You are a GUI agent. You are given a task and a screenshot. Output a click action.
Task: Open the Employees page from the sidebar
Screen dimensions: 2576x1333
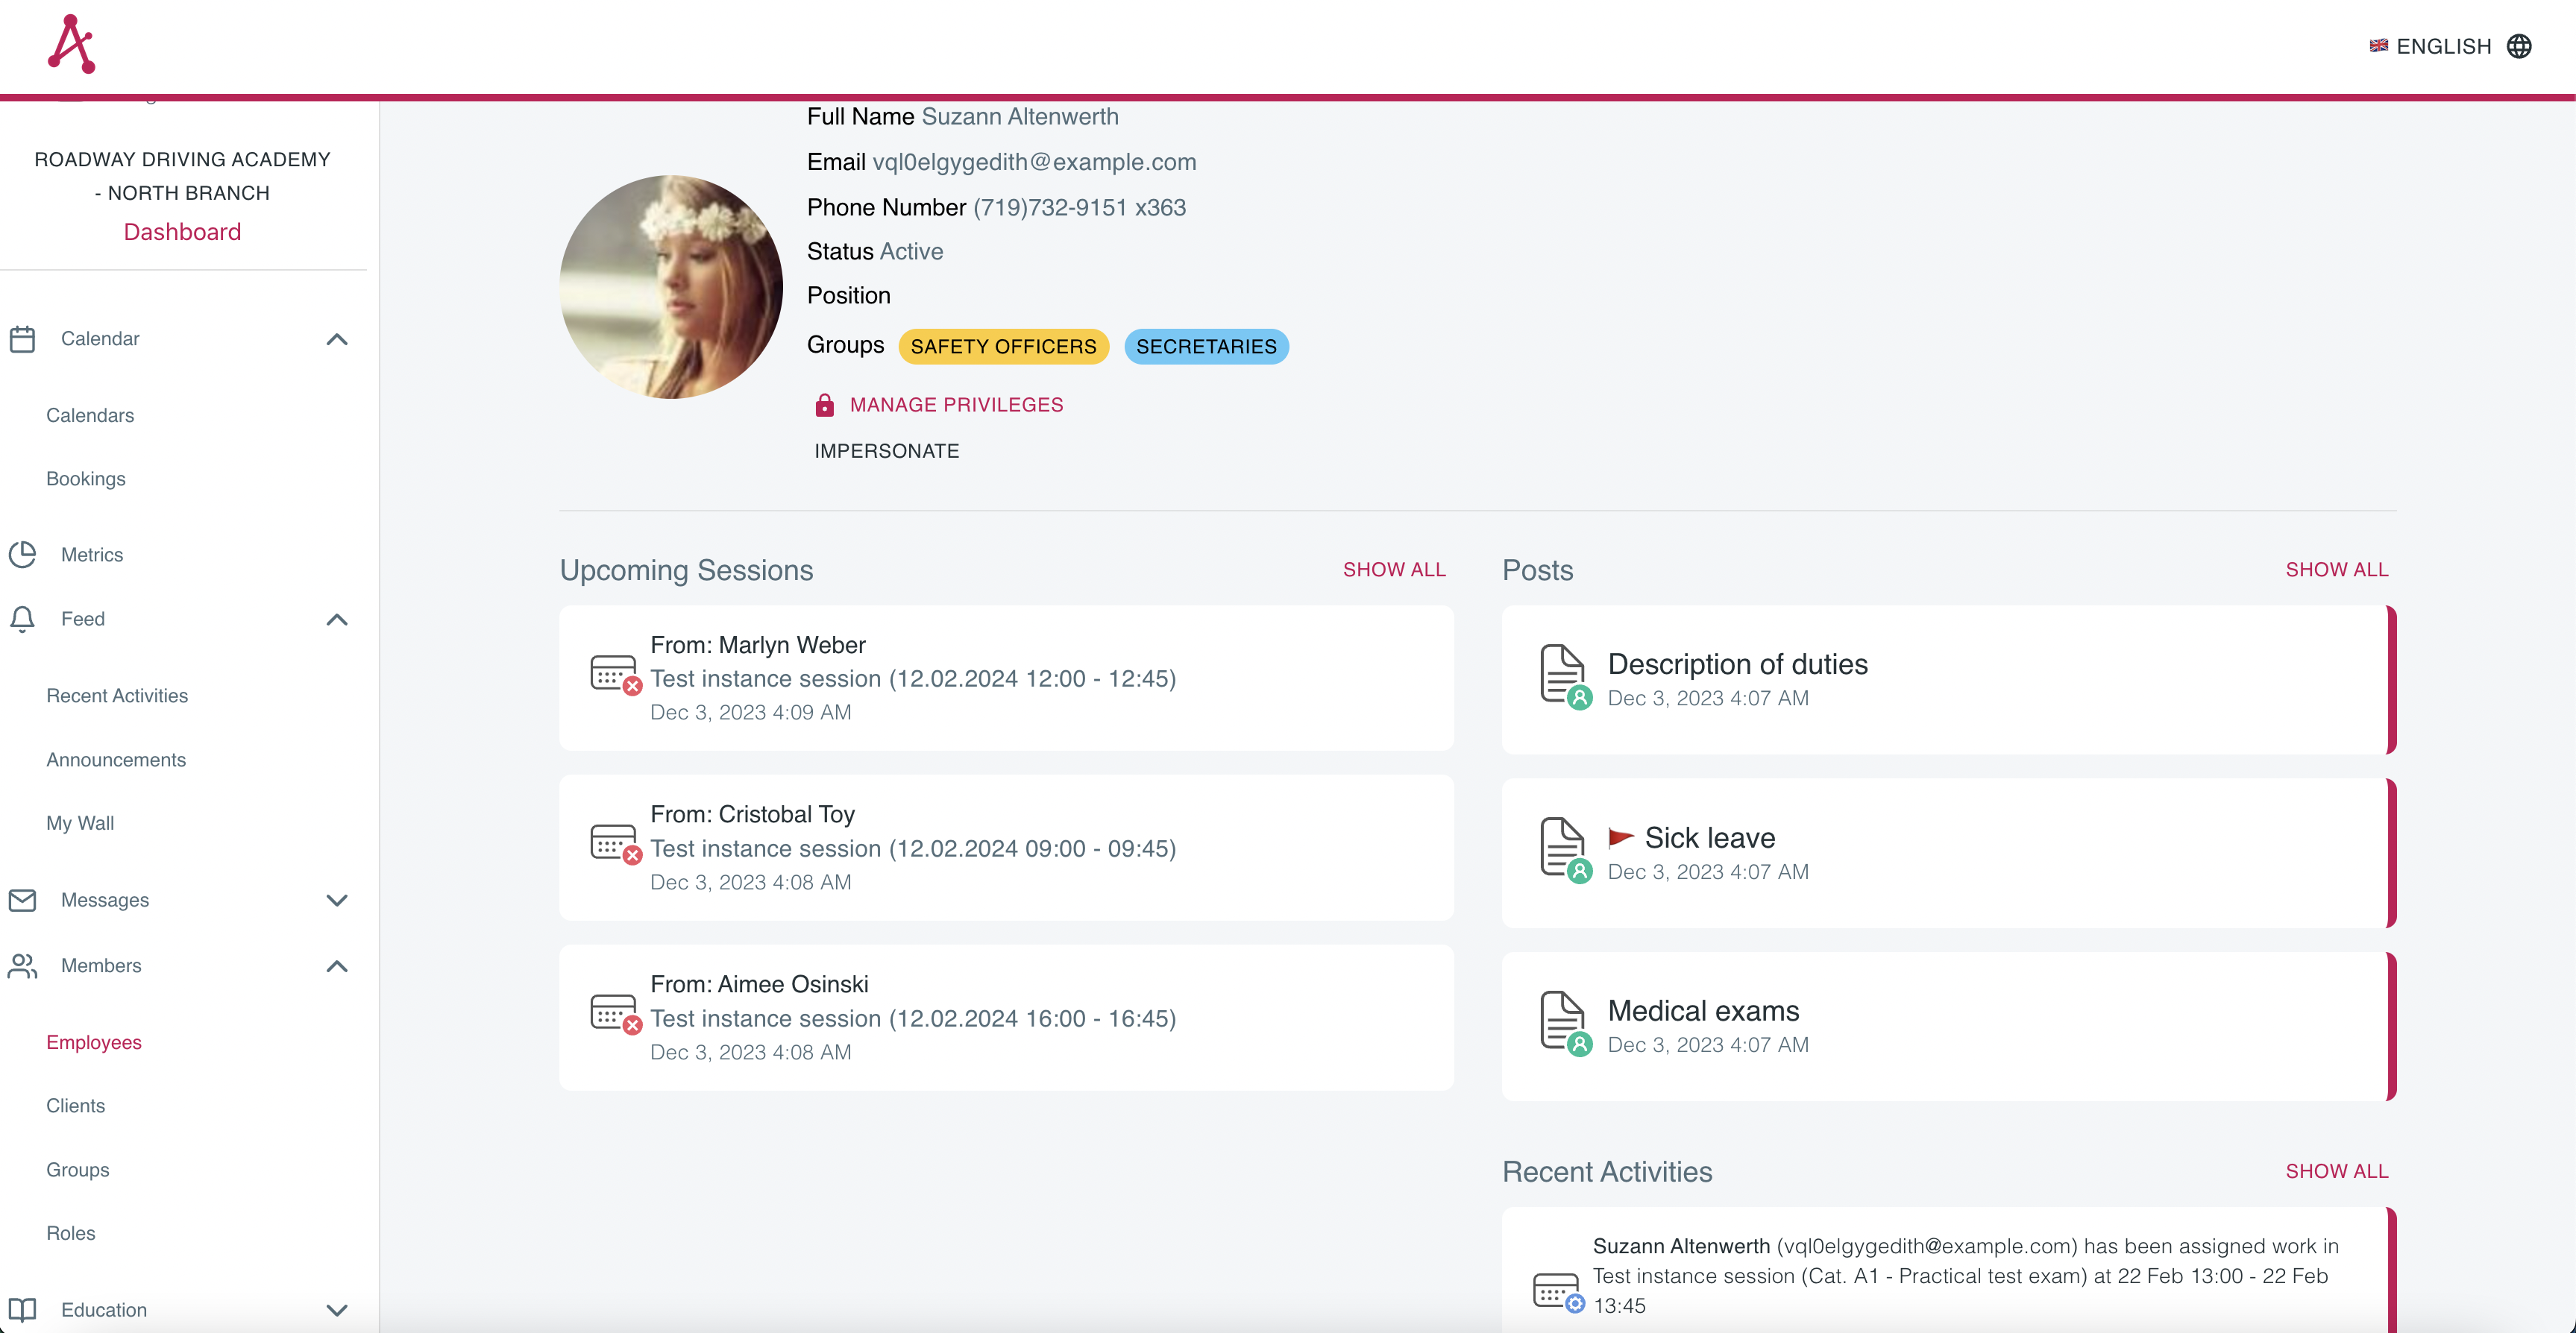93,1042
